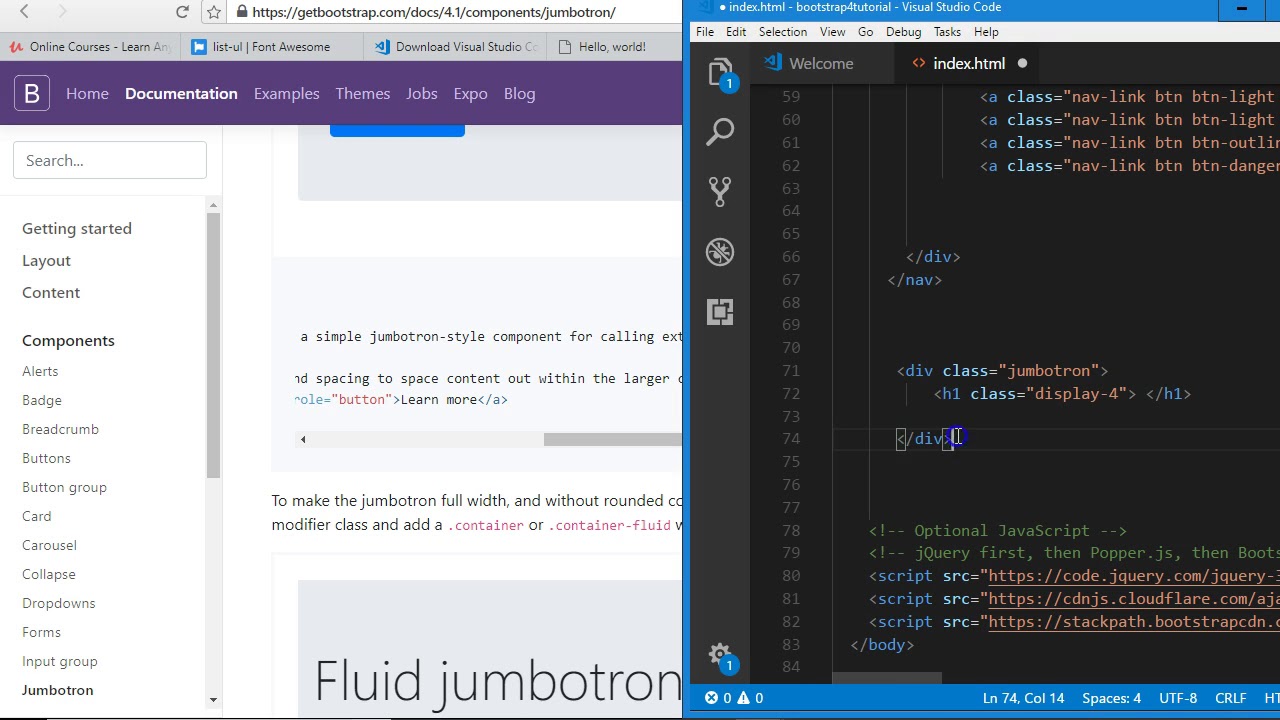This screenshot has height=720, width=1280.
Task: Open Jobs link in navbar
Action: click(x=421, y=93)
